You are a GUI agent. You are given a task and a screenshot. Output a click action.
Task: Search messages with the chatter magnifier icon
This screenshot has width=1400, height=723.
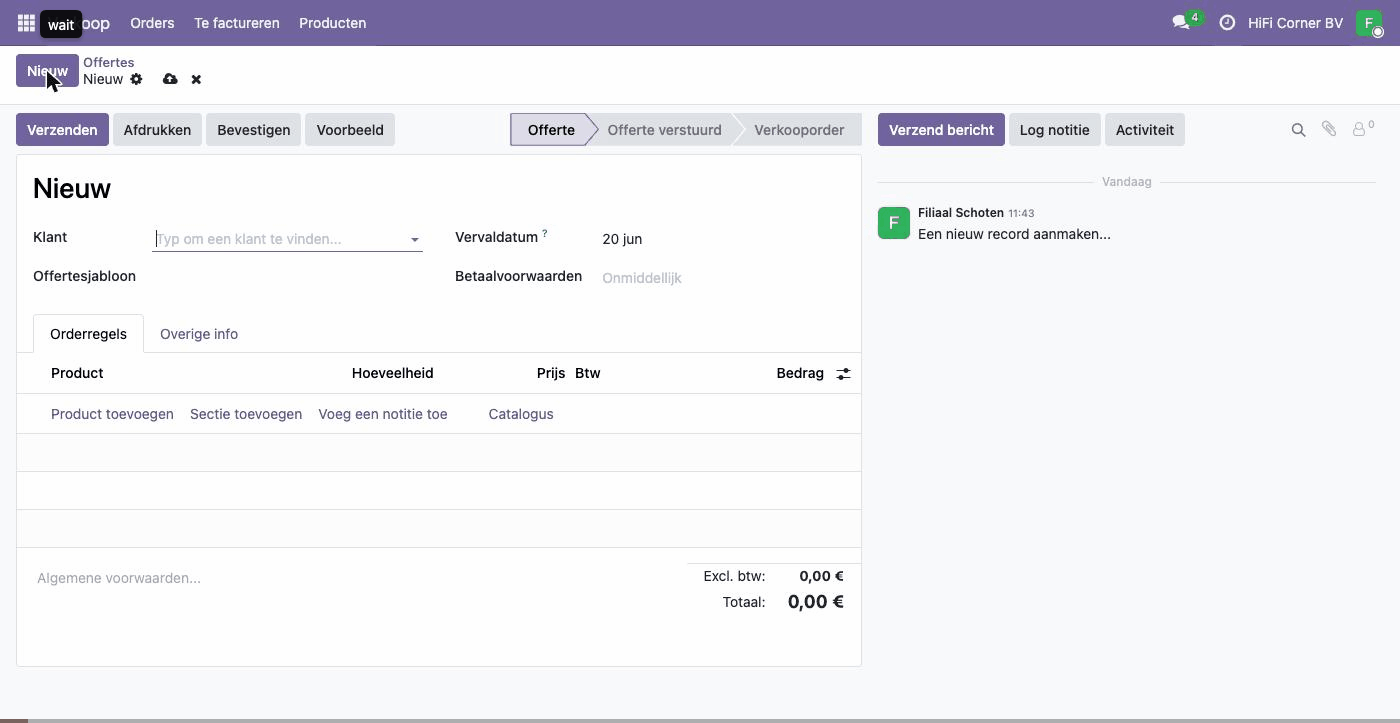pyautogui.click(x=1298, y=130)
